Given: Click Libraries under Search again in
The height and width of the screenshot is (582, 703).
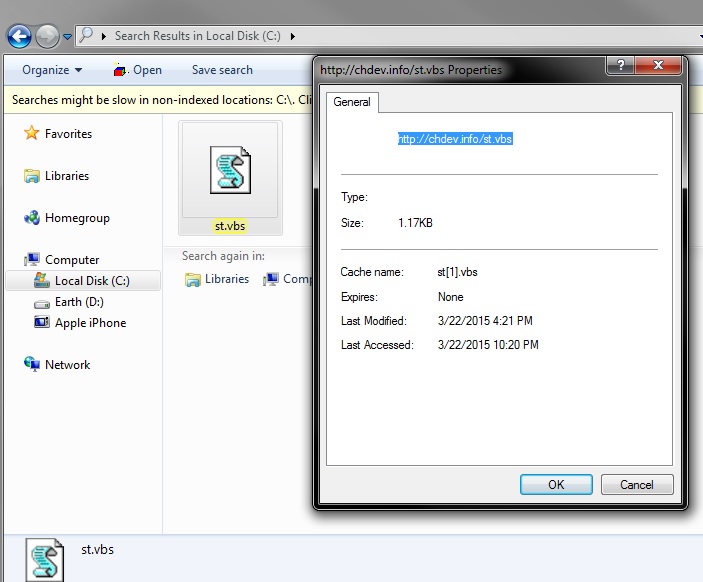Looking at the screenshot, I should tap(227, 279).
